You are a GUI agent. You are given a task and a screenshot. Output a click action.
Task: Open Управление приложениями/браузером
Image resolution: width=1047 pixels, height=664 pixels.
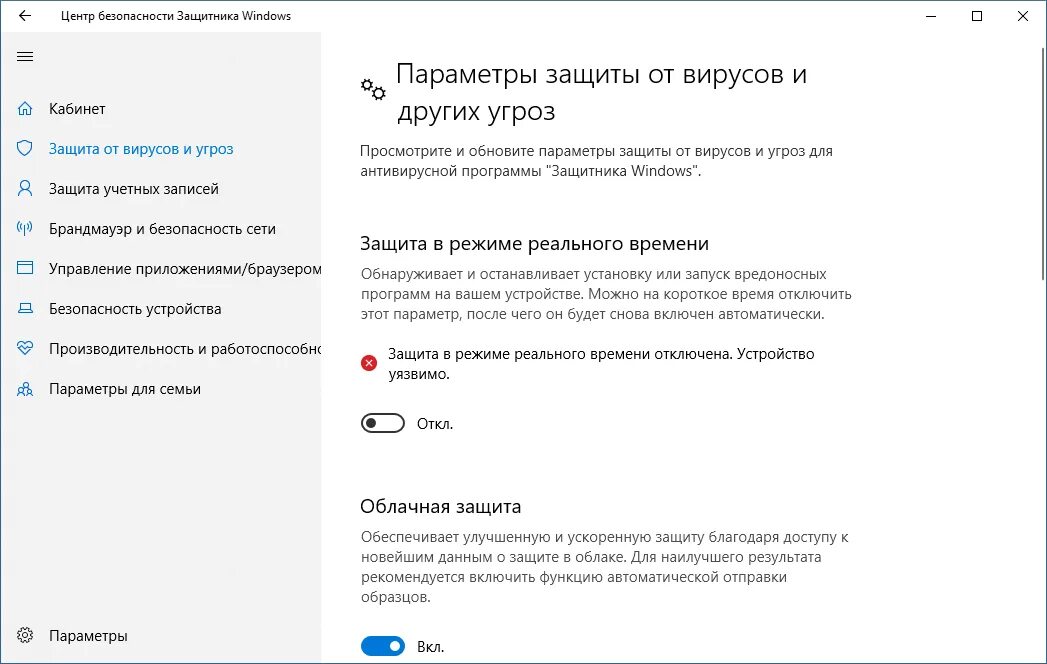[185, 269]
